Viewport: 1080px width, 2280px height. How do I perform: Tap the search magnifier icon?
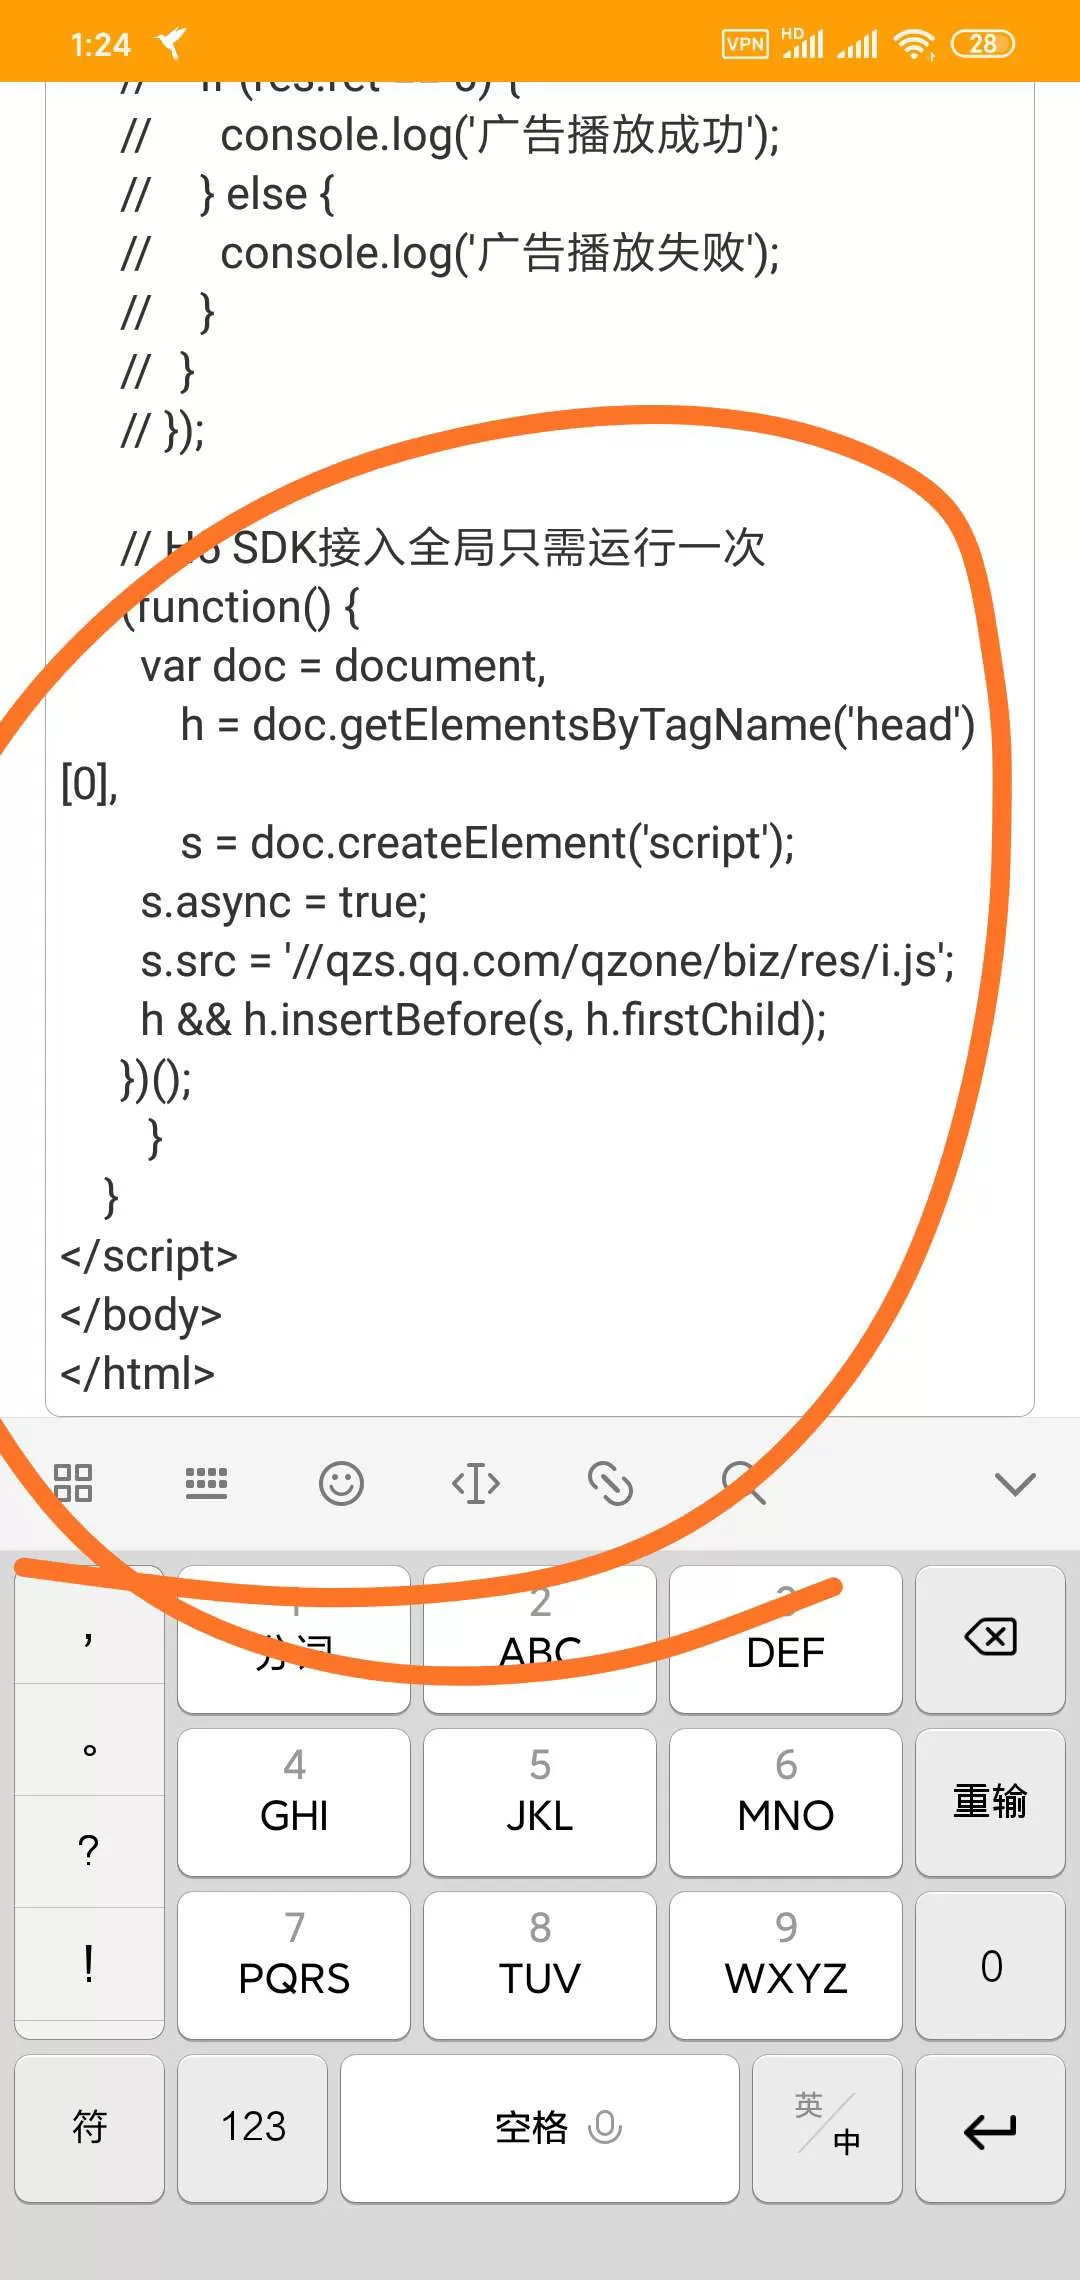tap(744, 1483)
